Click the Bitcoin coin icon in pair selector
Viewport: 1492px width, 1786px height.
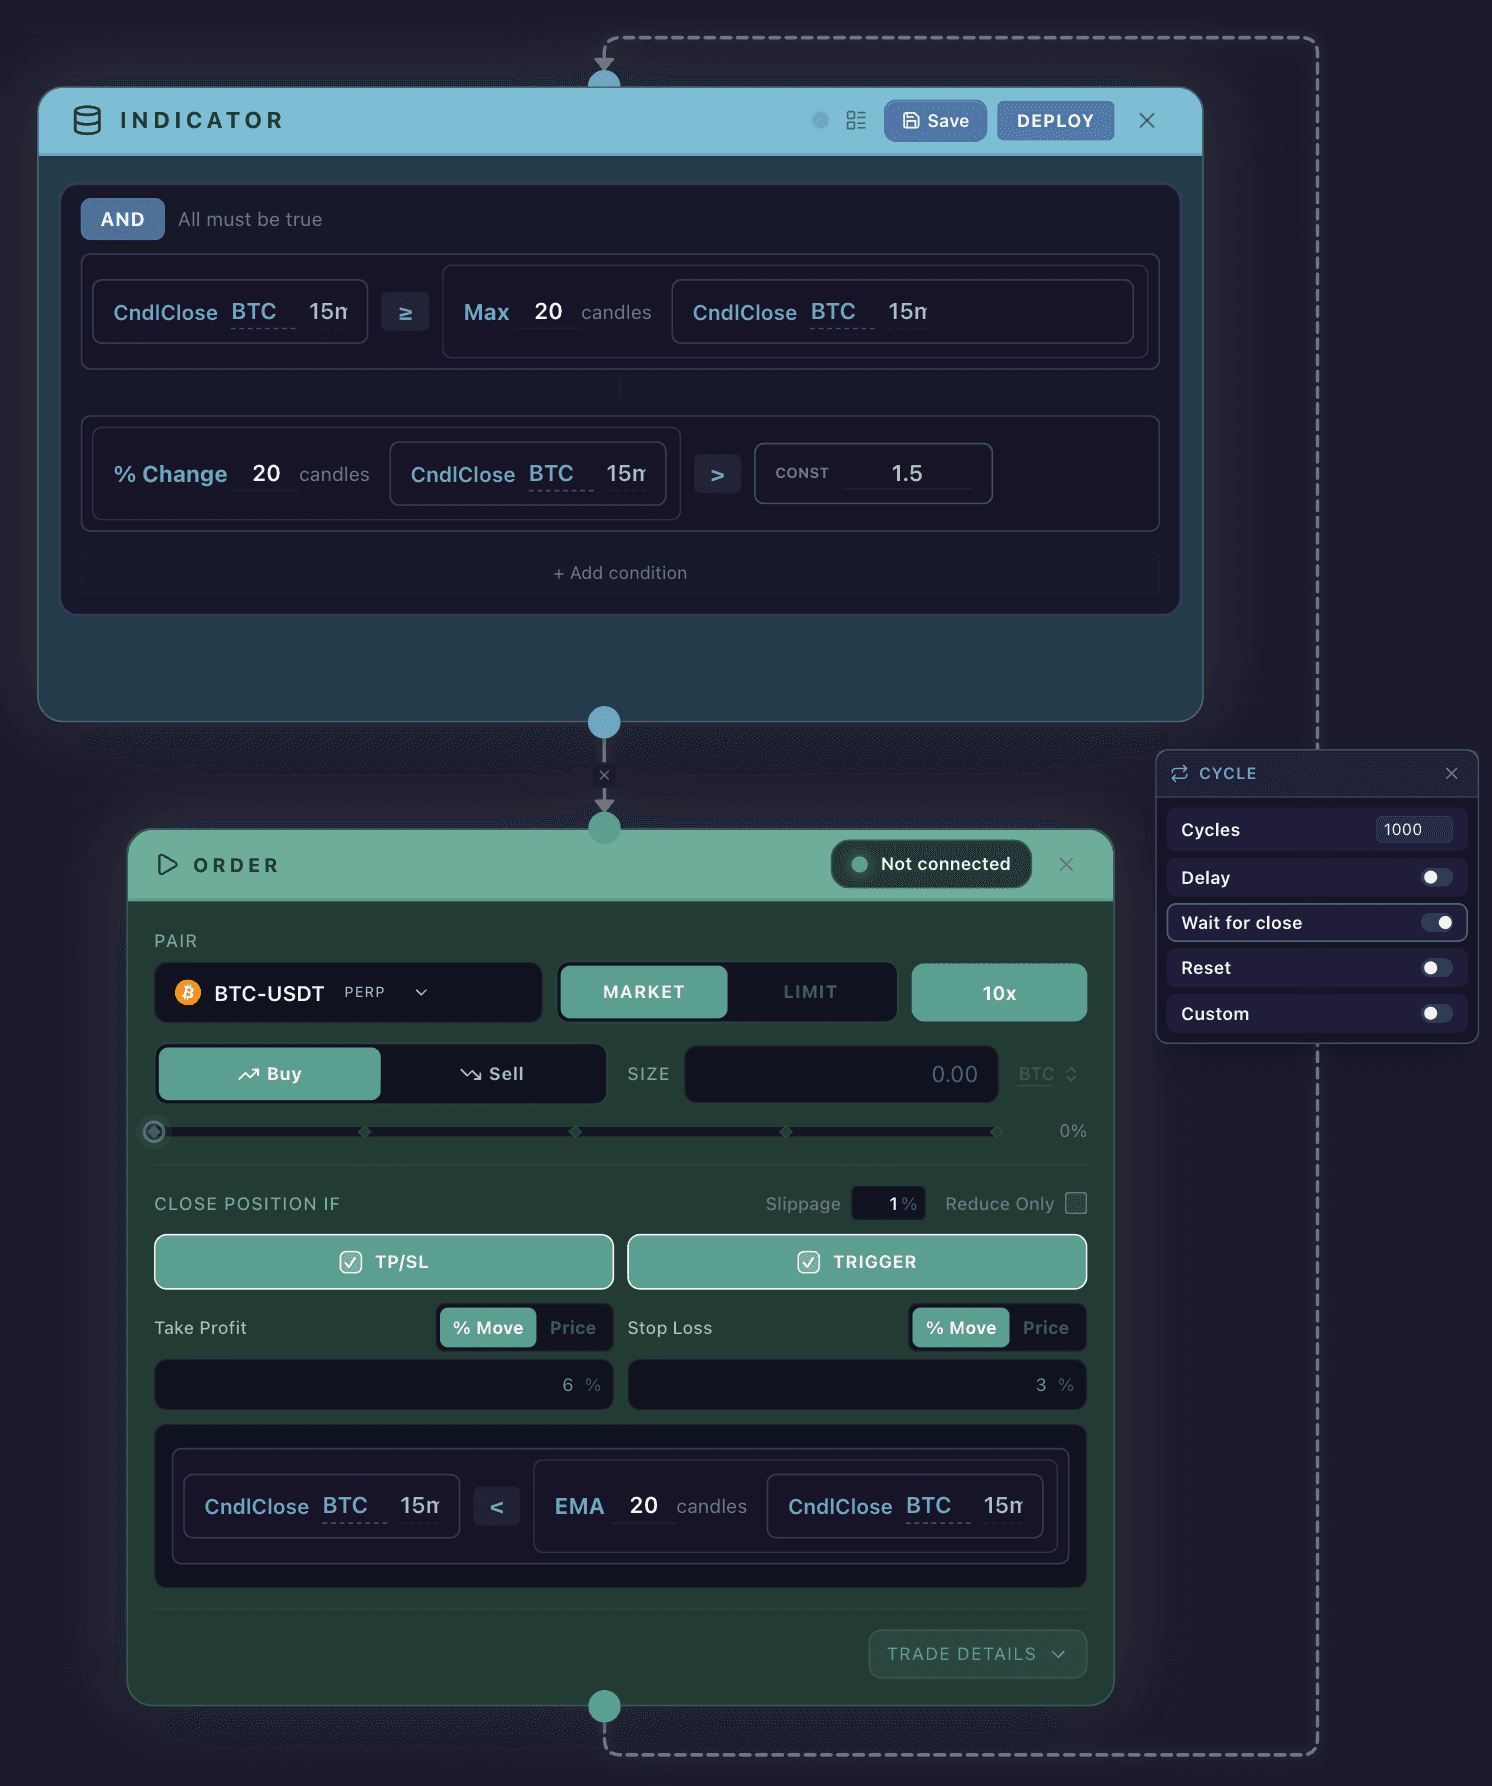pos(188,992)
